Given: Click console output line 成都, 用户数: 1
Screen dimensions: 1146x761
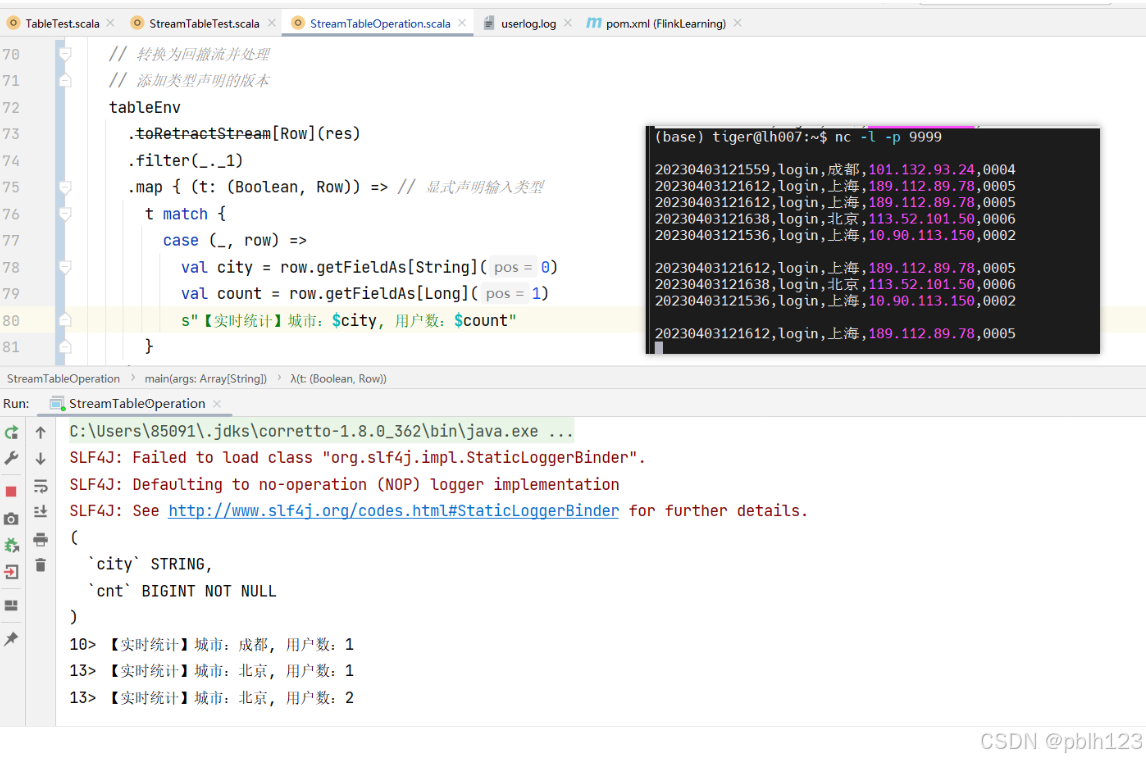Looking at the screenshot, I should [211, 645].
